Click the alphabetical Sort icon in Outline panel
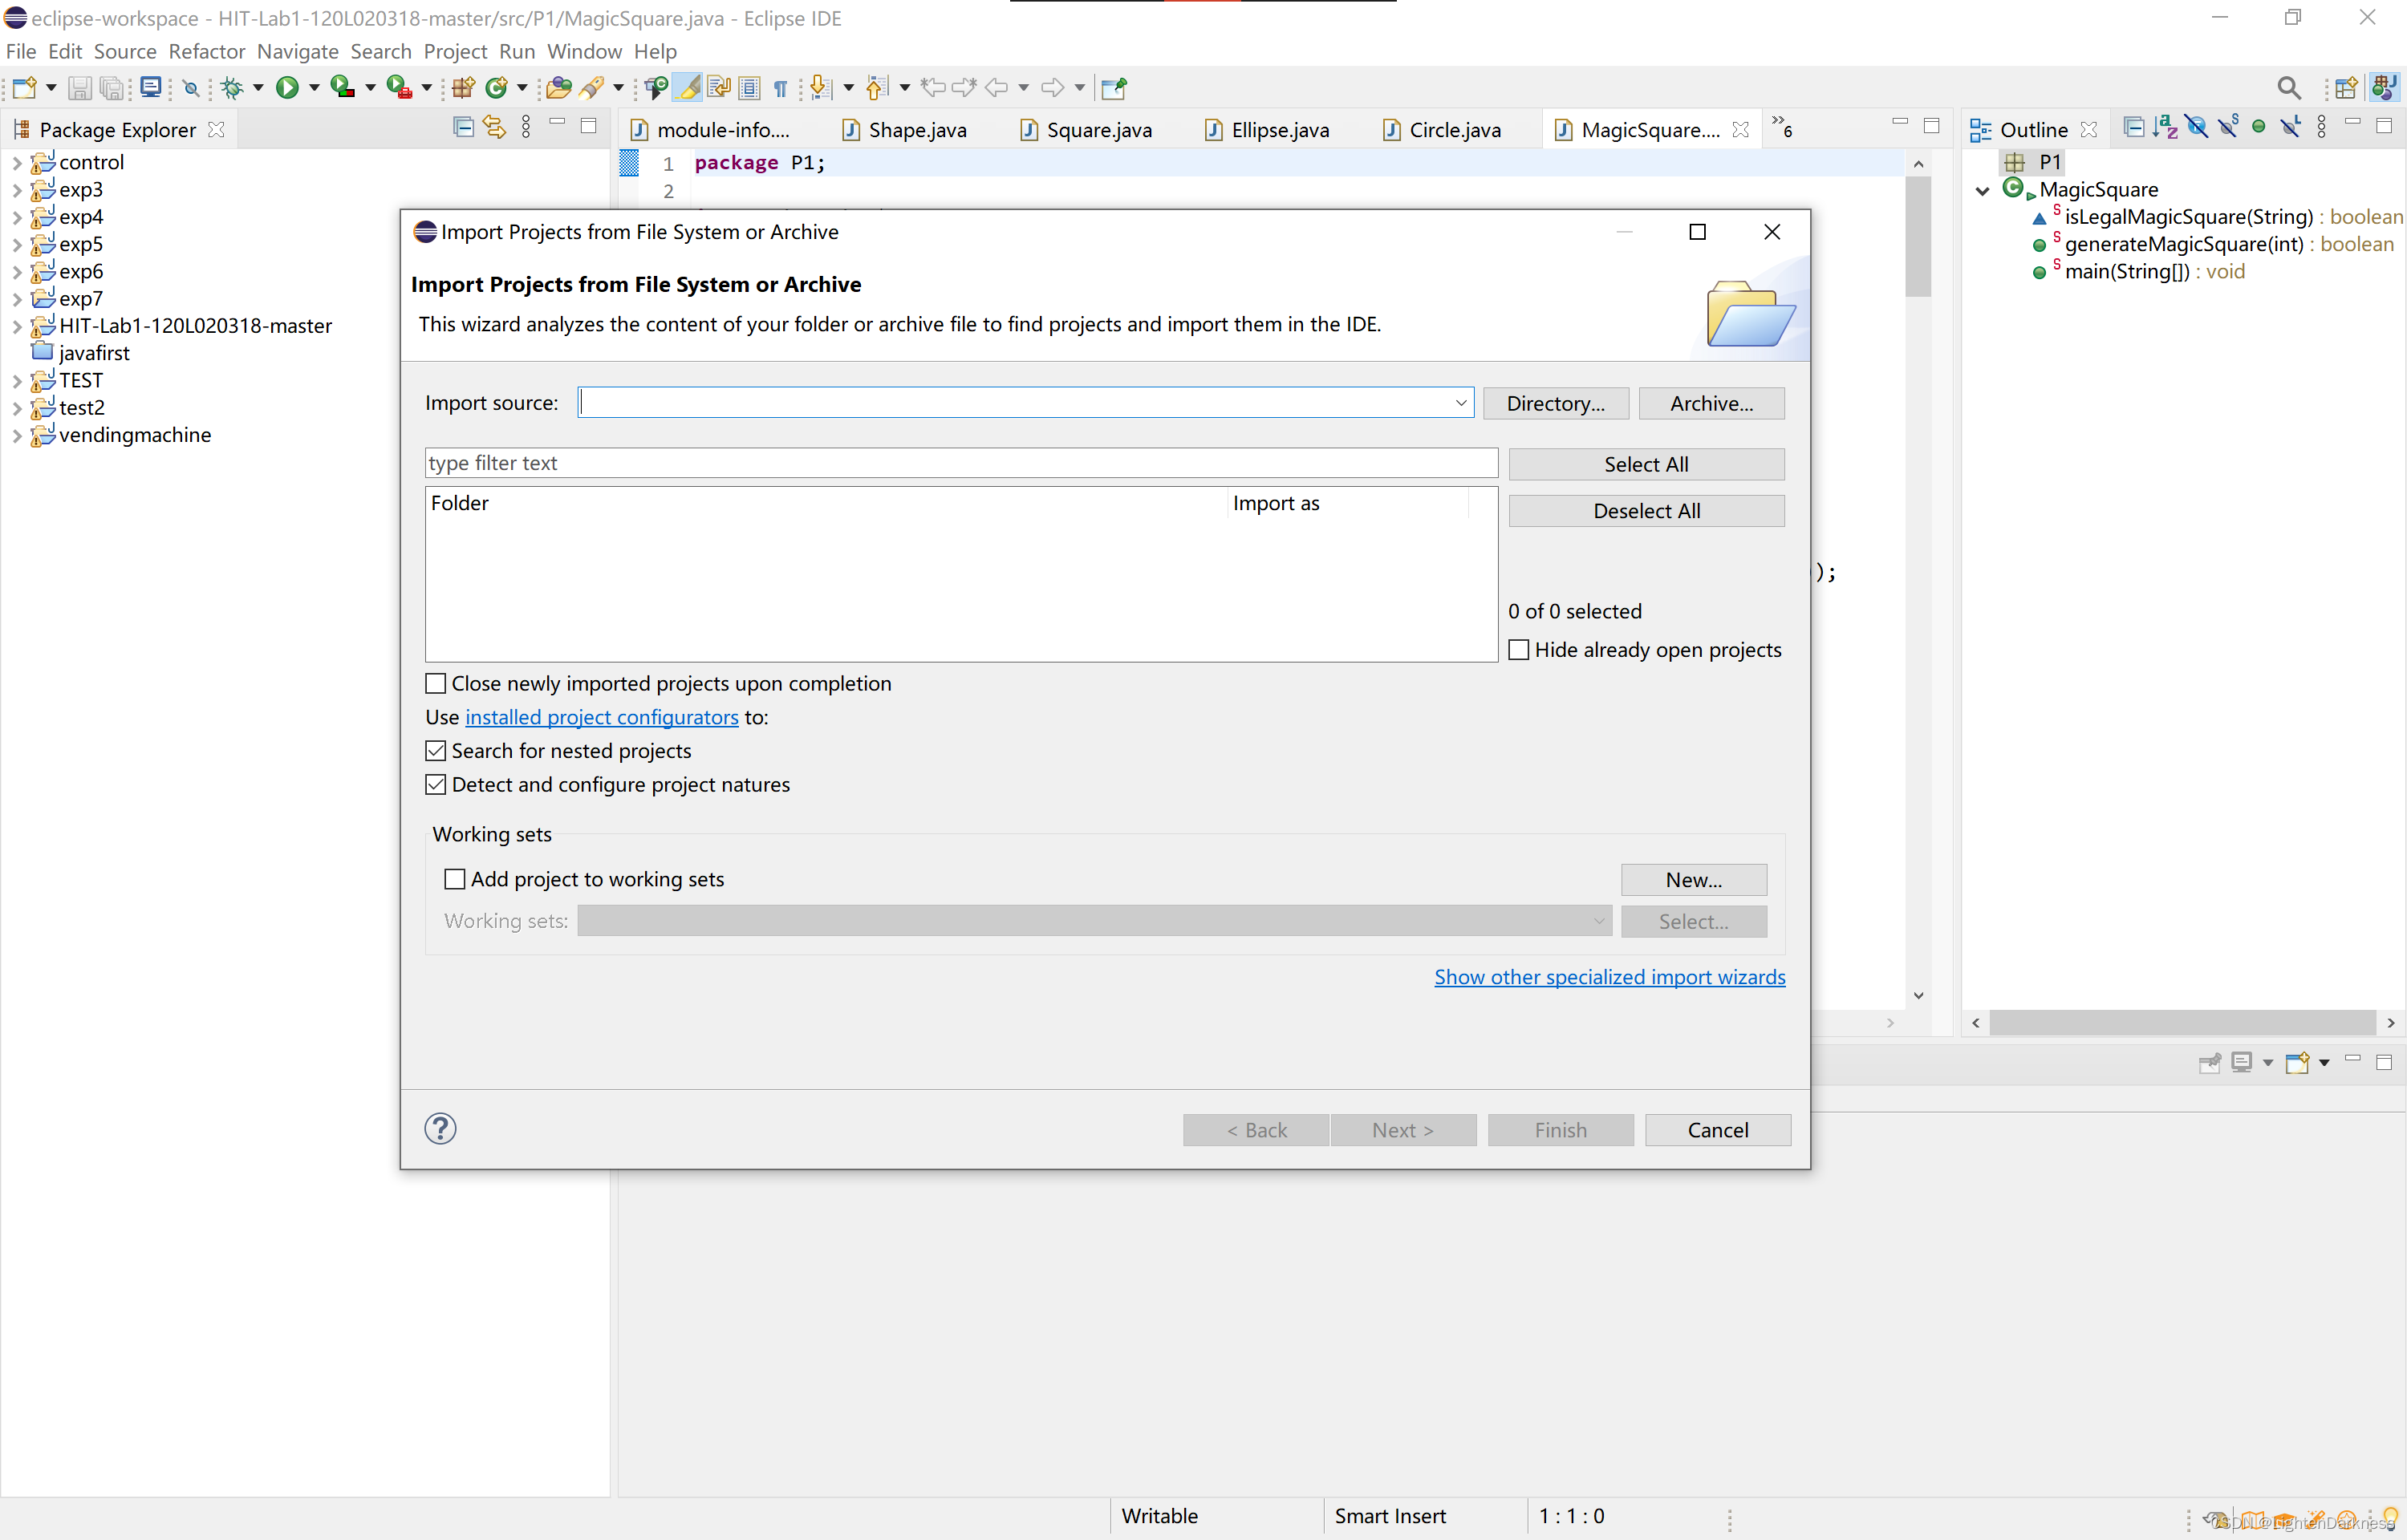The image size is (2407, 1540). point(2164,127)
